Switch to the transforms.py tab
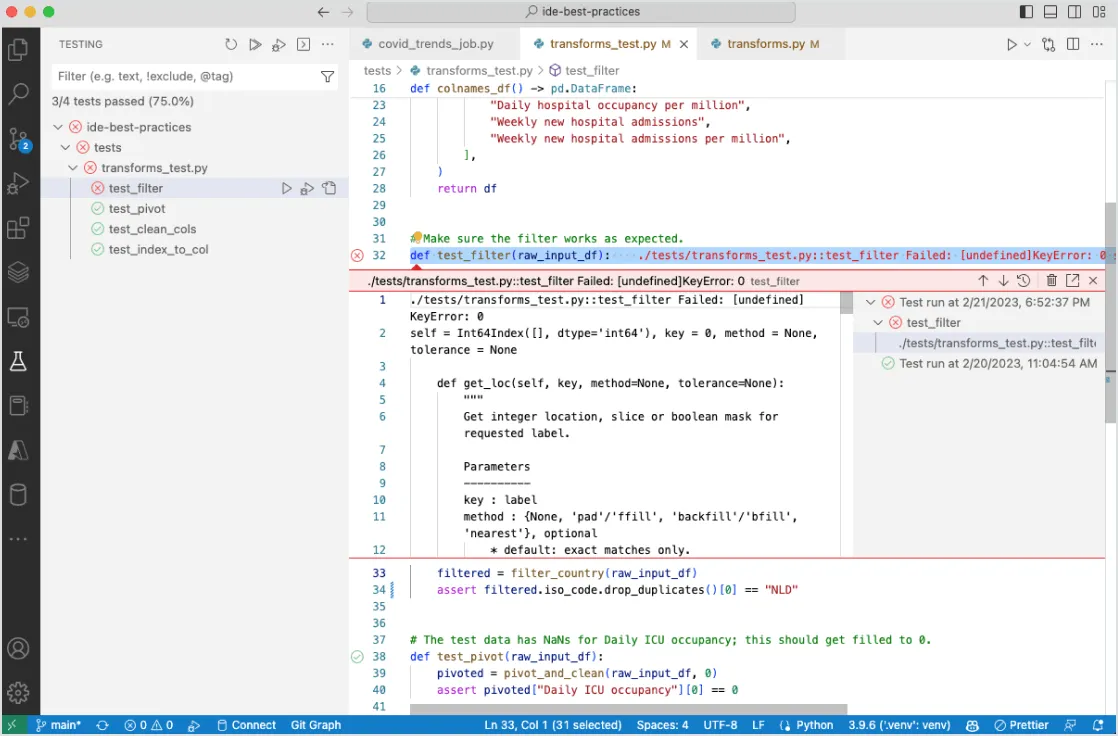This screenshot has height=736, width=1118. (x=765, y=44)
